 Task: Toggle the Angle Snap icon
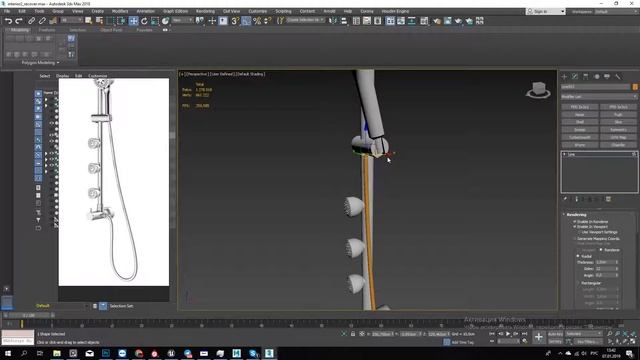246,21
